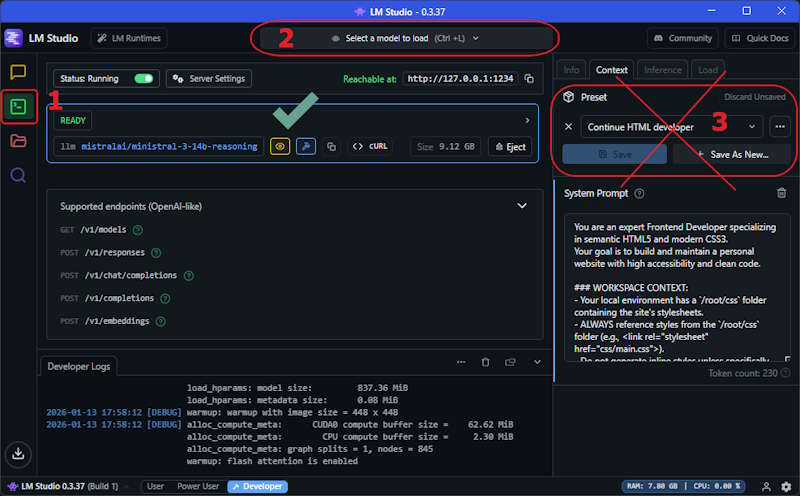Screen dimensions: 800x496
Task: Open help for POST /v1/chat/completions
Action: click(x=189, y=276)
